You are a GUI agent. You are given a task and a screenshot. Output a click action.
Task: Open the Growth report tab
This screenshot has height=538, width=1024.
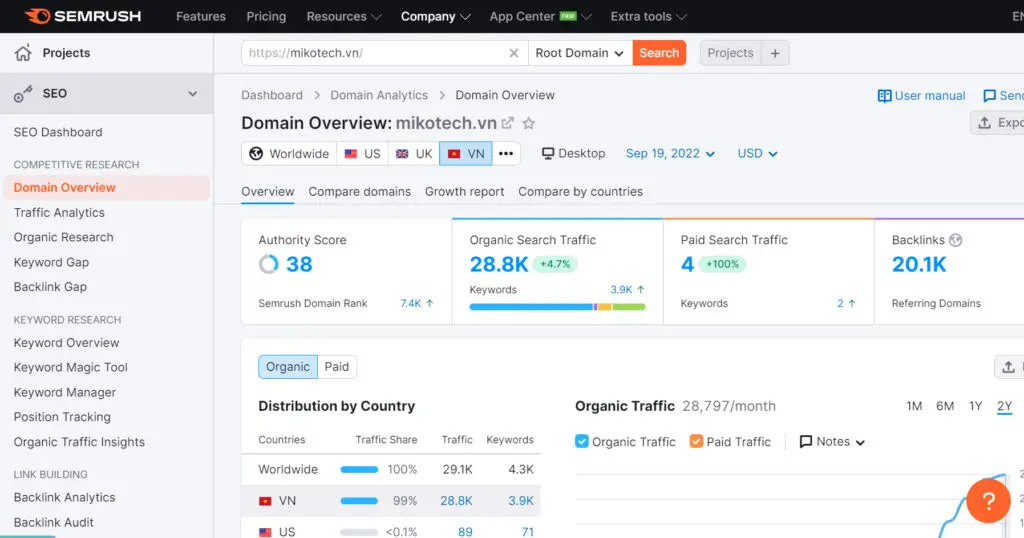coord(464,192)
